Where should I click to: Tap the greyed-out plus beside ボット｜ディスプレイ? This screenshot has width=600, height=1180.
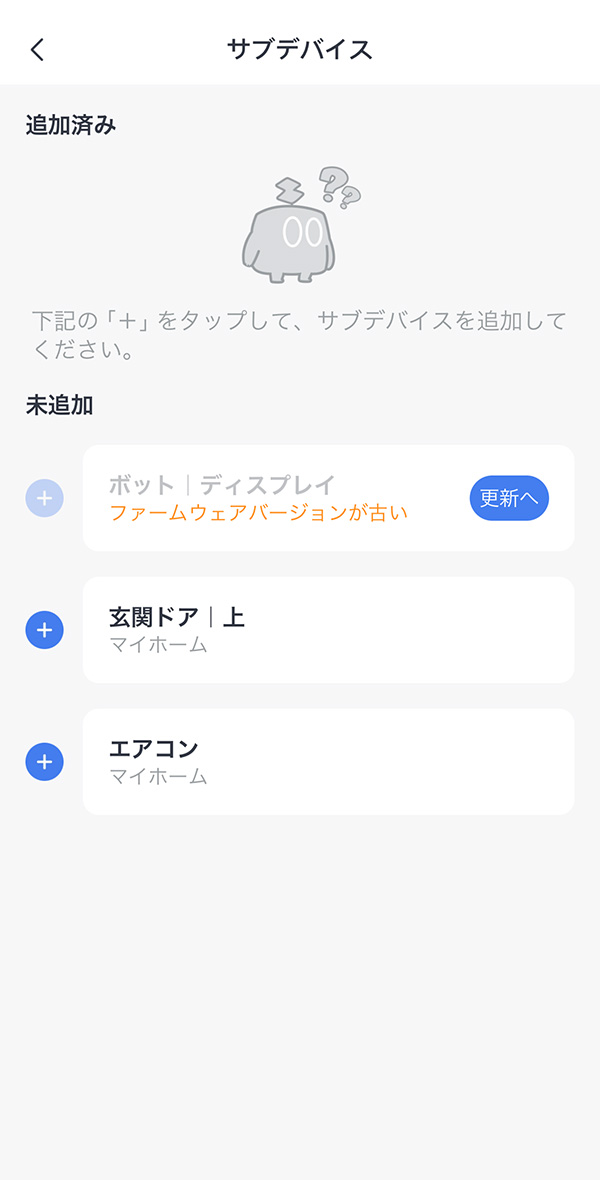pos(44,498)
